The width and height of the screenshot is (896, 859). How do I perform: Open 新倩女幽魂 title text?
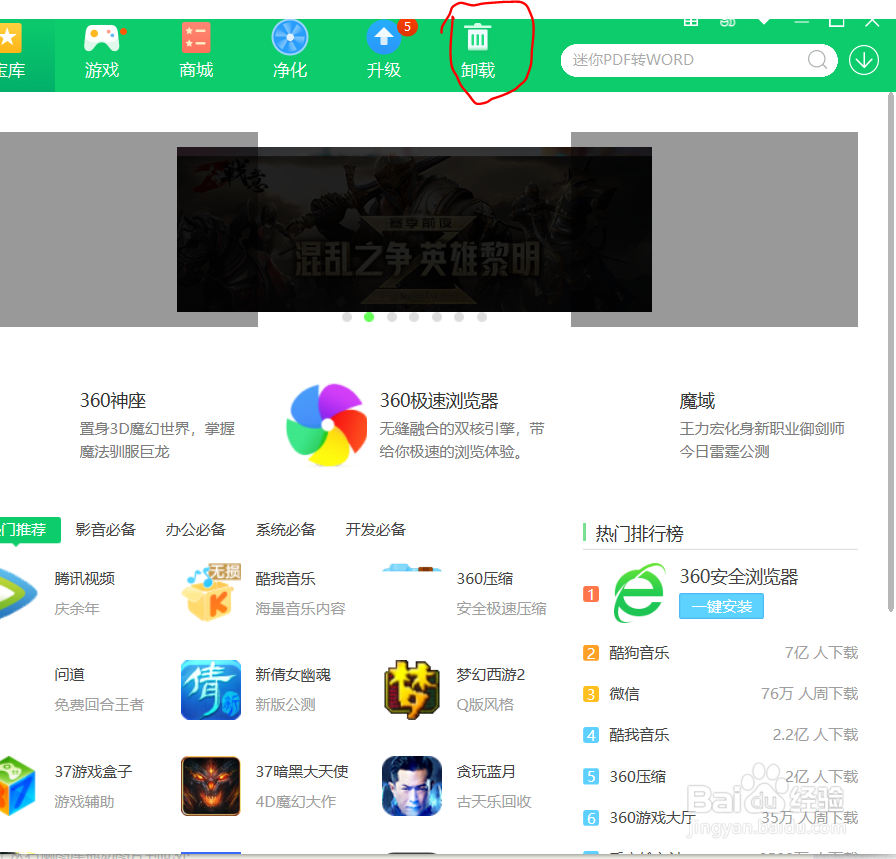(293, 675)
